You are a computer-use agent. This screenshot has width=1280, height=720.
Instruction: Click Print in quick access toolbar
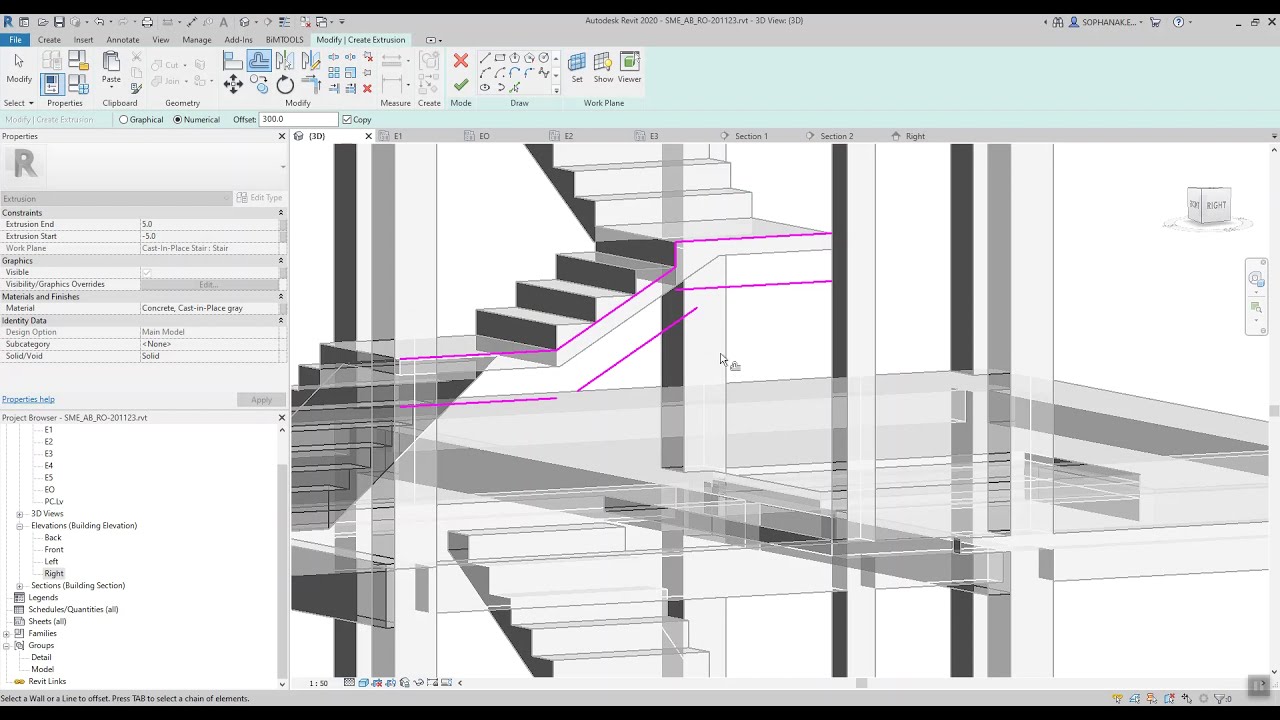[x=147, y=21]
